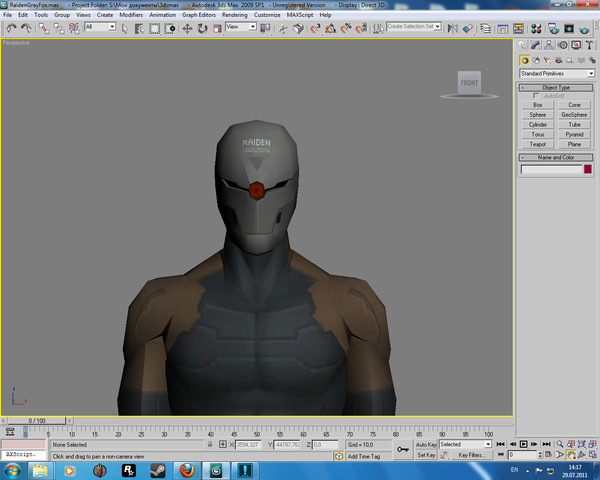Collapse the Object Type rollout
The width and height of the screenshot is (600, 480).
click(x=556, y=88)
